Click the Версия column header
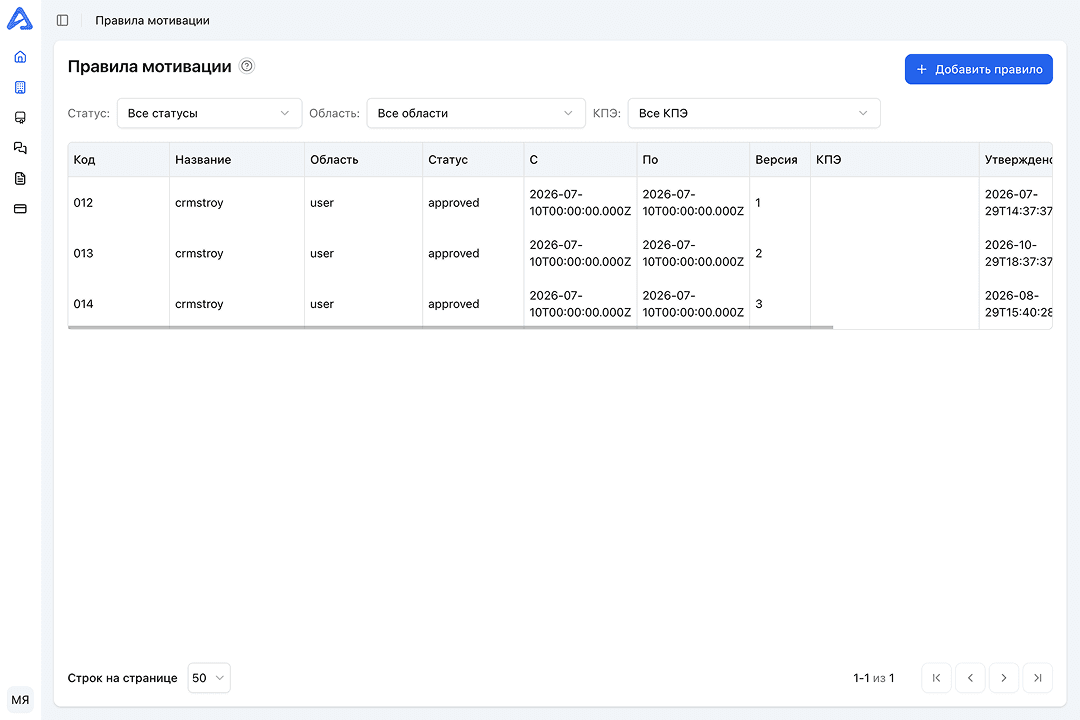 (x=780, y=160)
